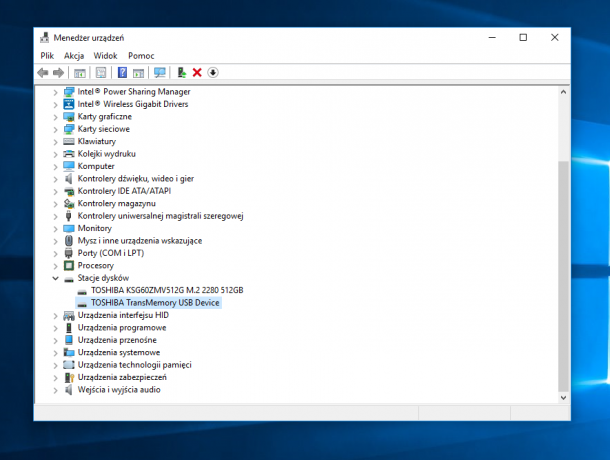The width and height of the screenshot is (610, 460).
Task: Click the blue Help question mark icon
Action: click(122, 72)
